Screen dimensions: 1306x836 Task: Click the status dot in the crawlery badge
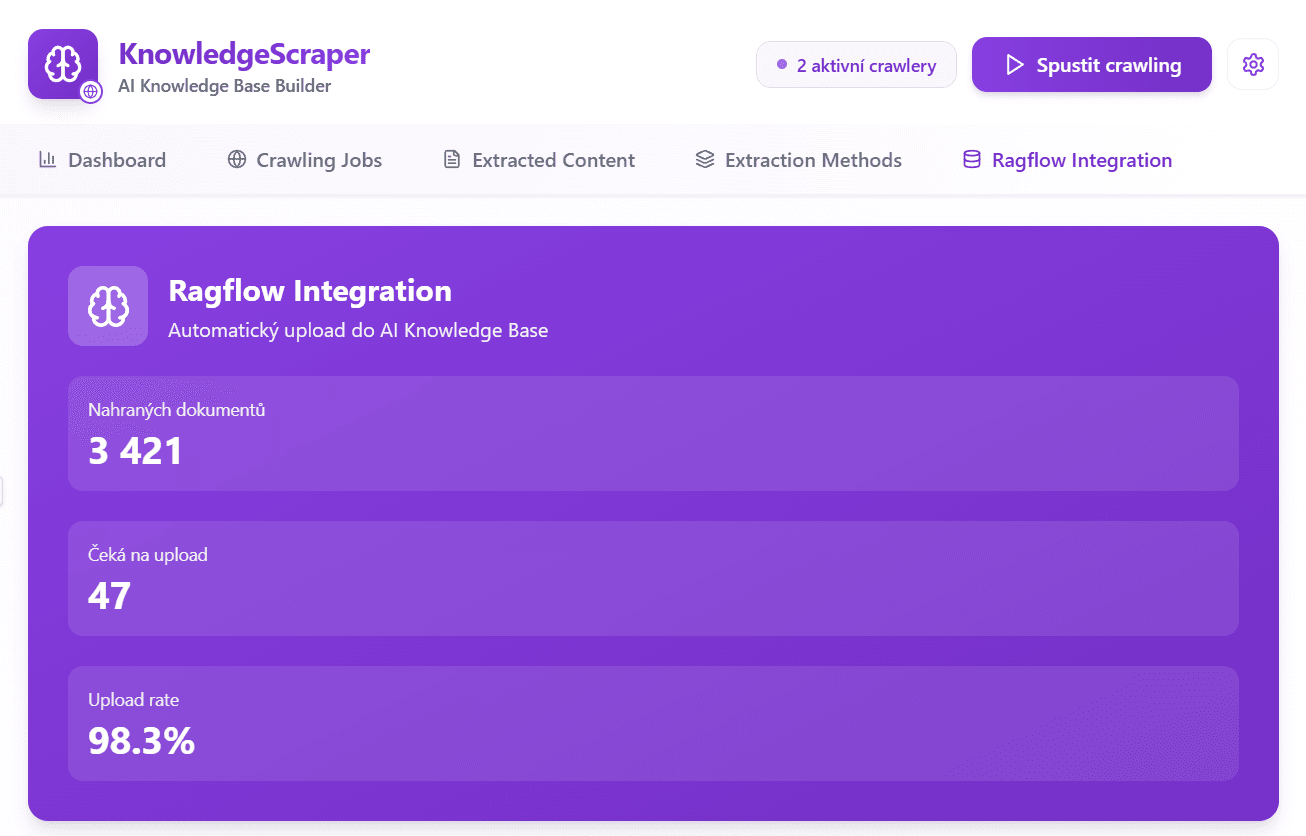point(781,64)
